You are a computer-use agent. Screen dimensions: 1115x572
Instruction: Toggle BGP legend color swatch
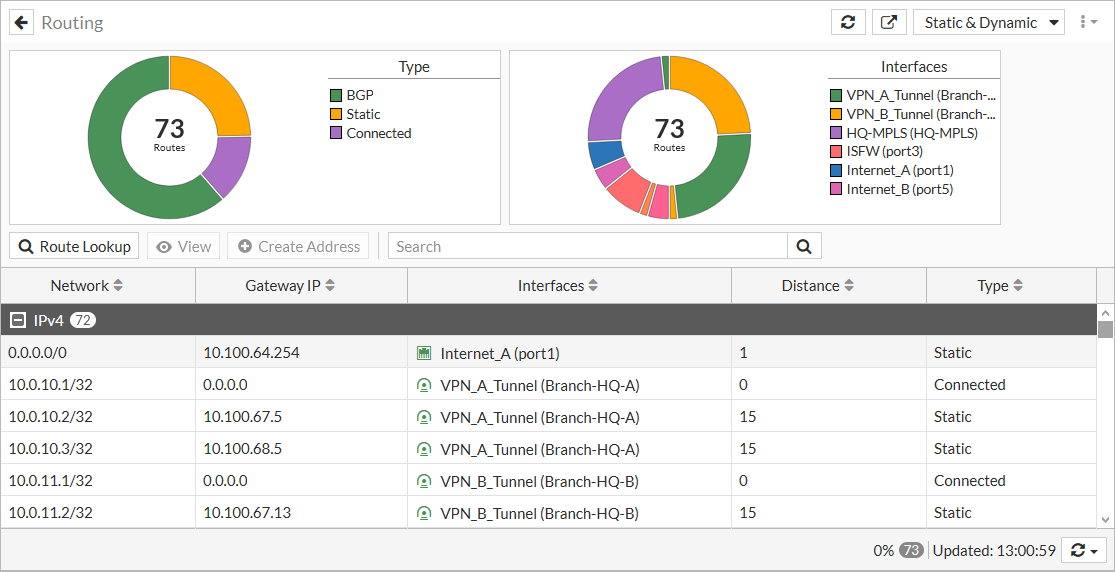tap(336, 95)
